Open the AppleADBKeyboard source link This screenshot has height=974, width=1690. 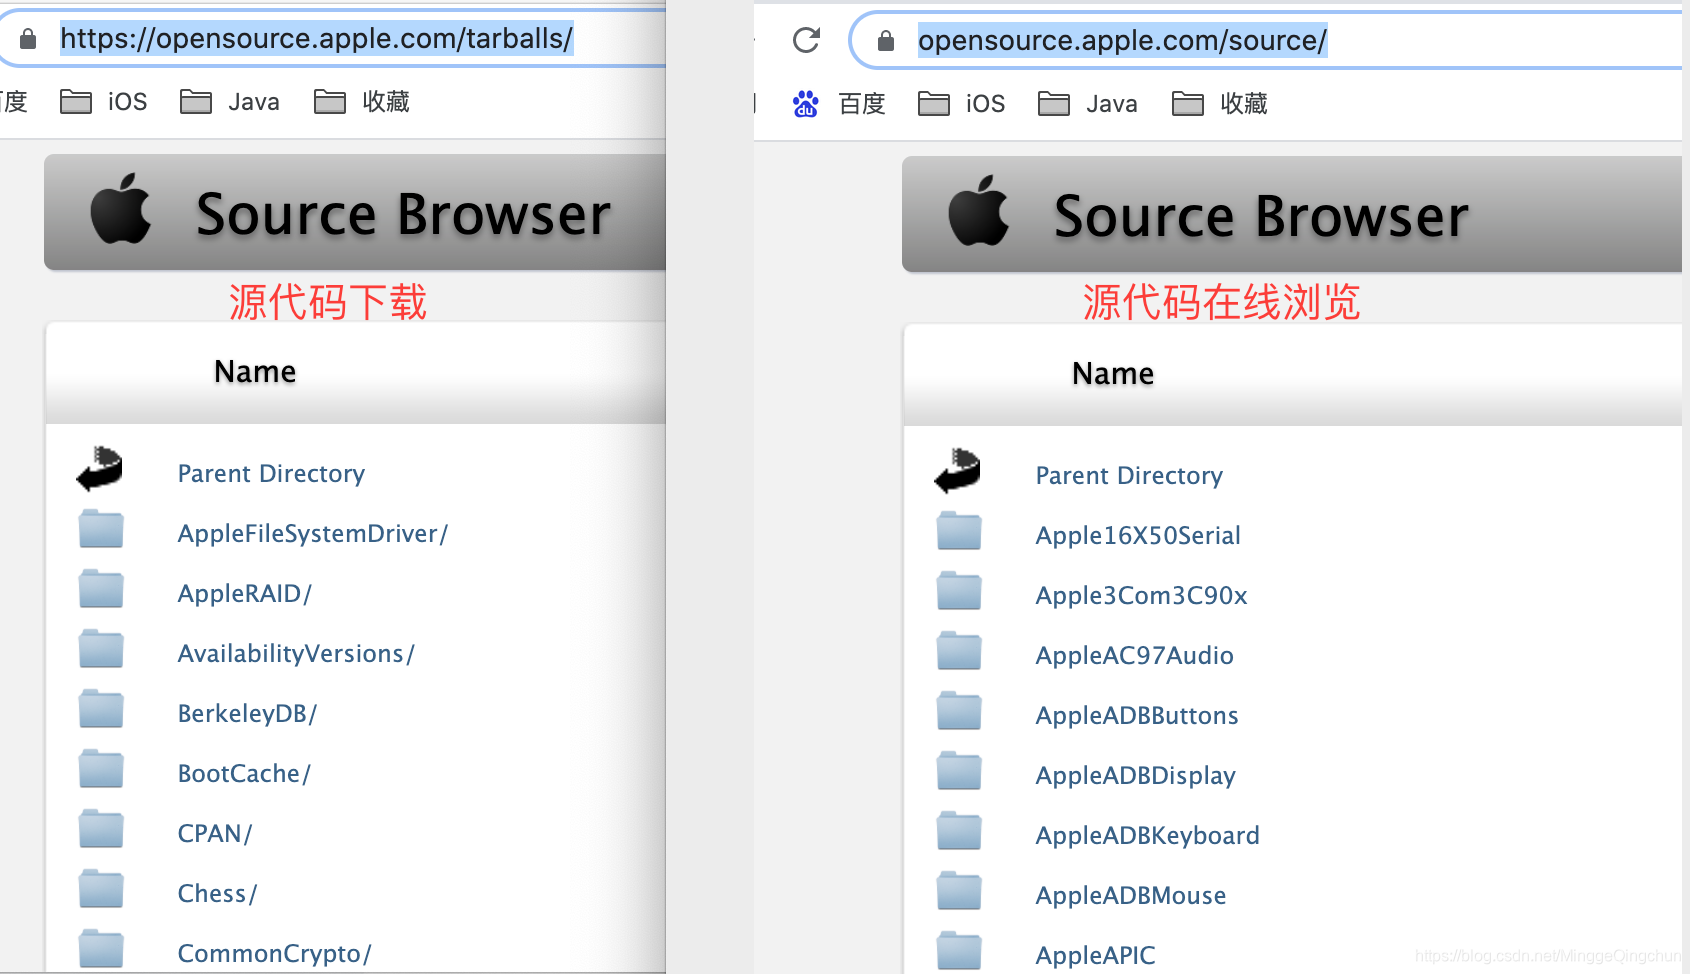[x=1146, y=835]
